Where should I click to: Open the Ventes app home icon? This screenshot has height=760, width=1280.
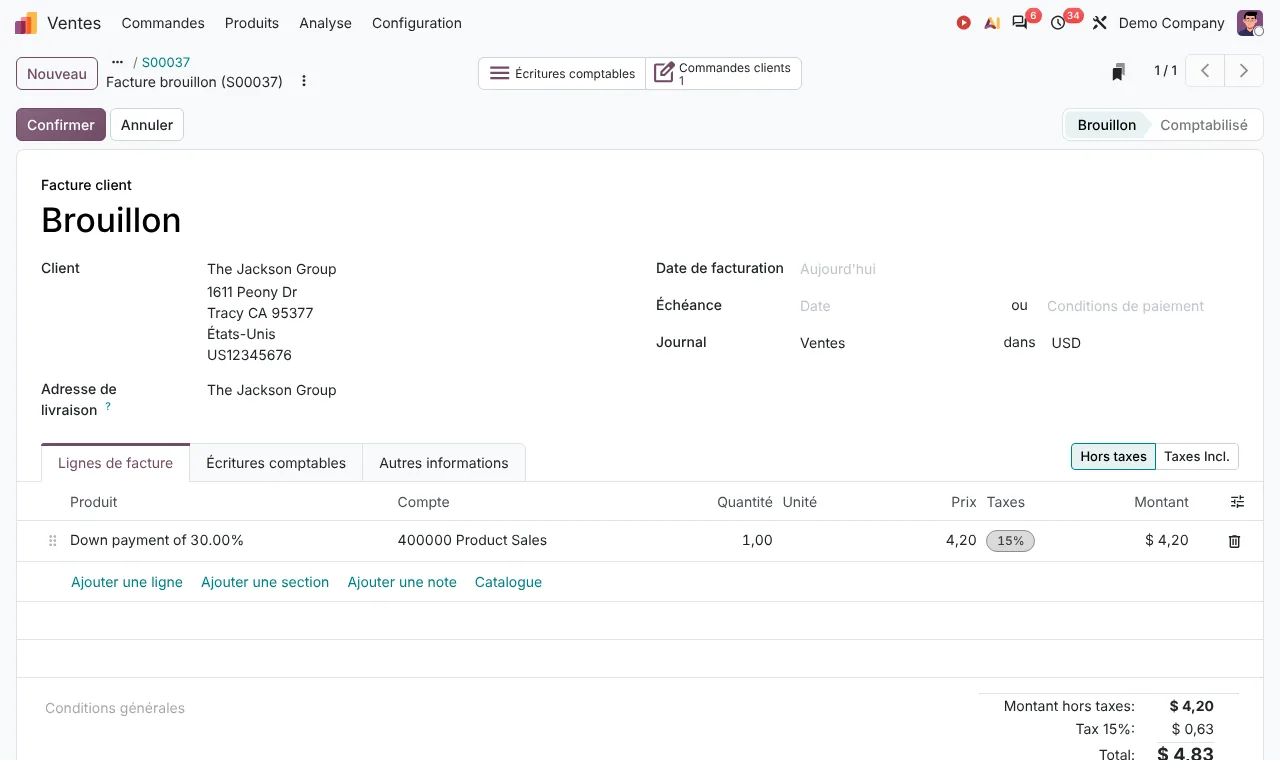point(26,23)
